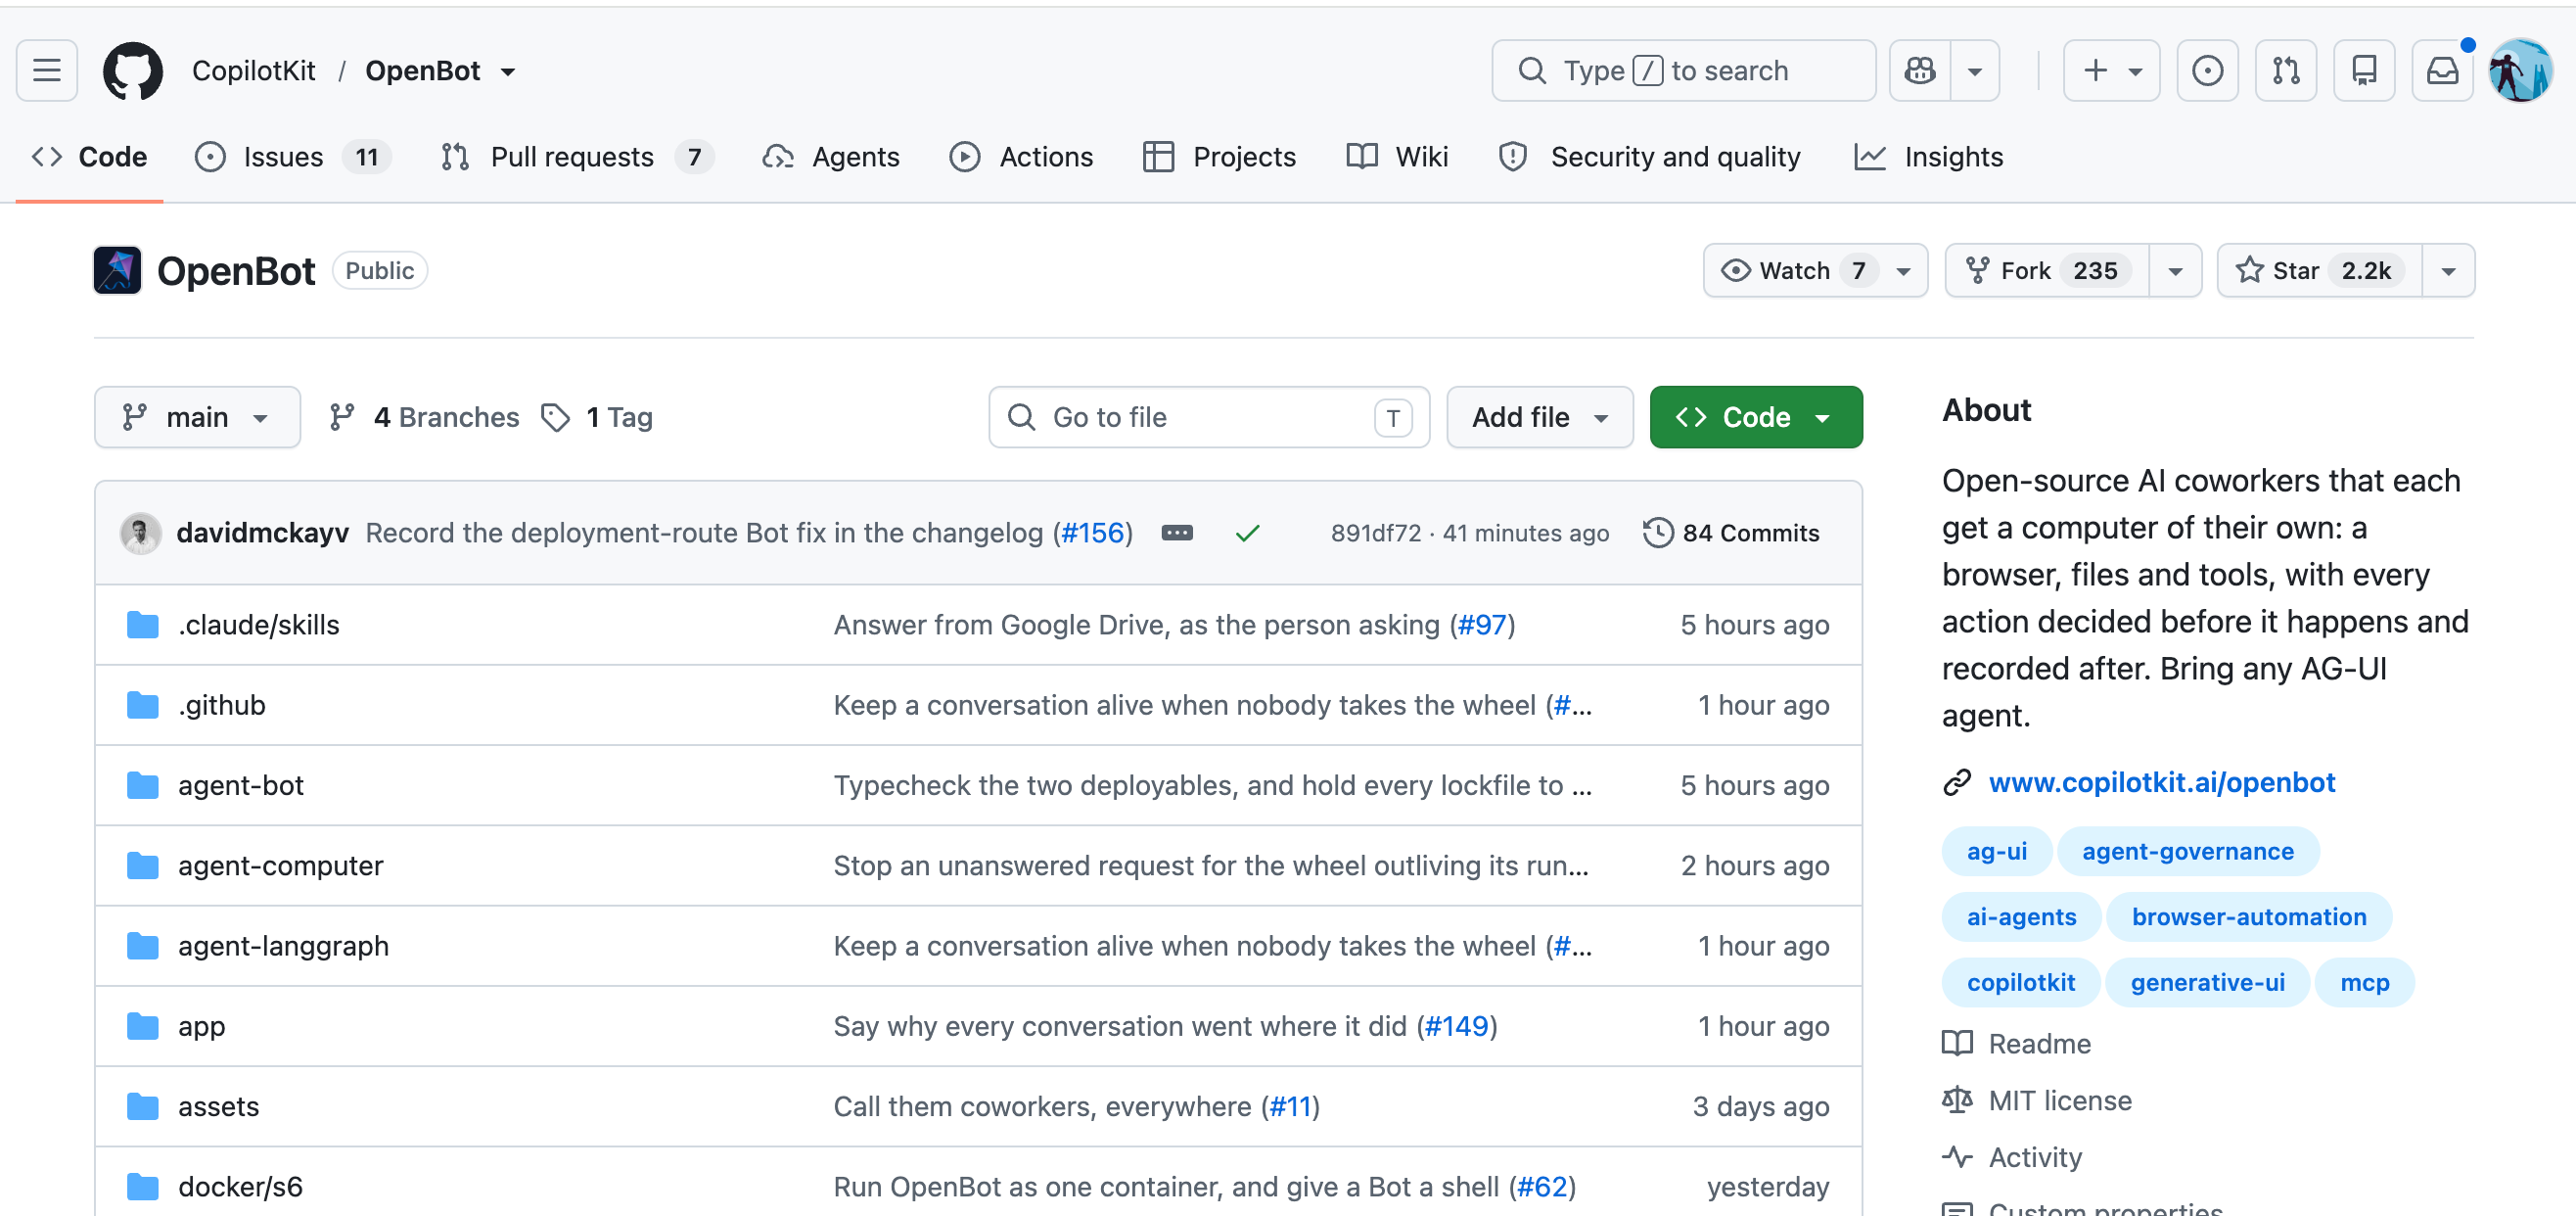Open commit hash 891df72

coord(1375,533)
